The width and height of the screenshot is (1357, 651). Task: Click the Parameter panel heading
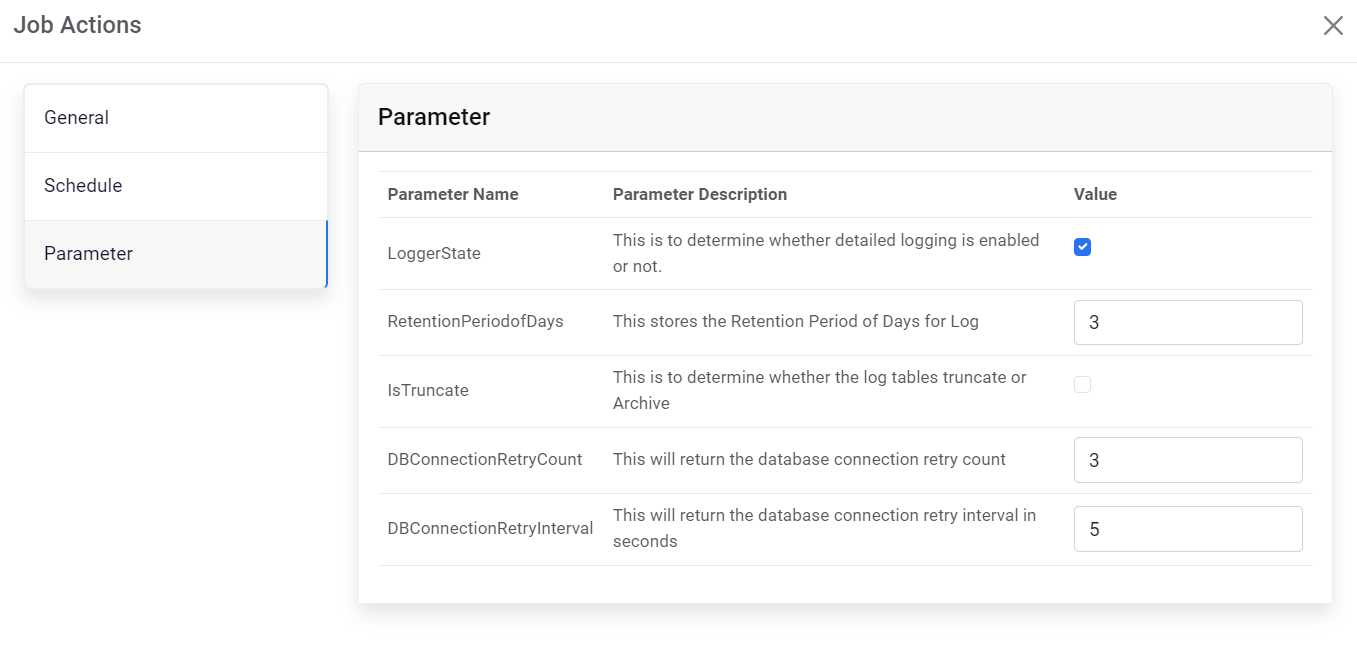tap(434, 117)
